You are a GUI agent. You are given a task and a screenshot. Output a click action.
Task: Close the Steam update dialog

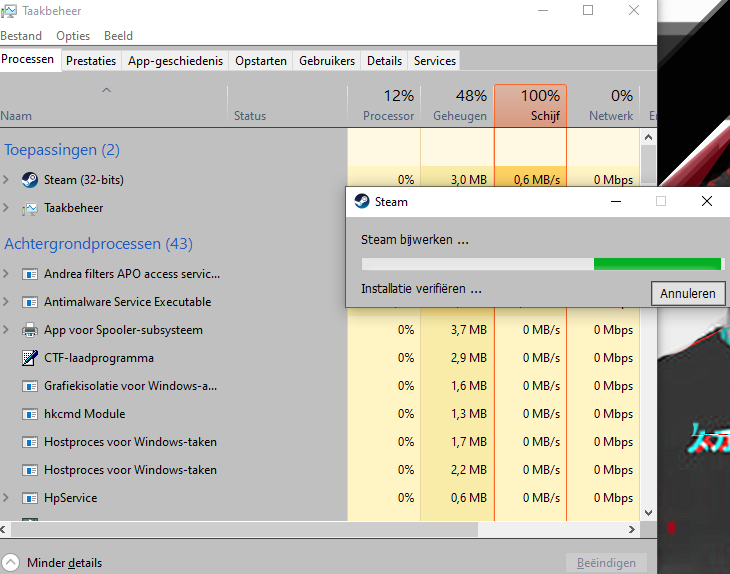[x=707, y=201]
